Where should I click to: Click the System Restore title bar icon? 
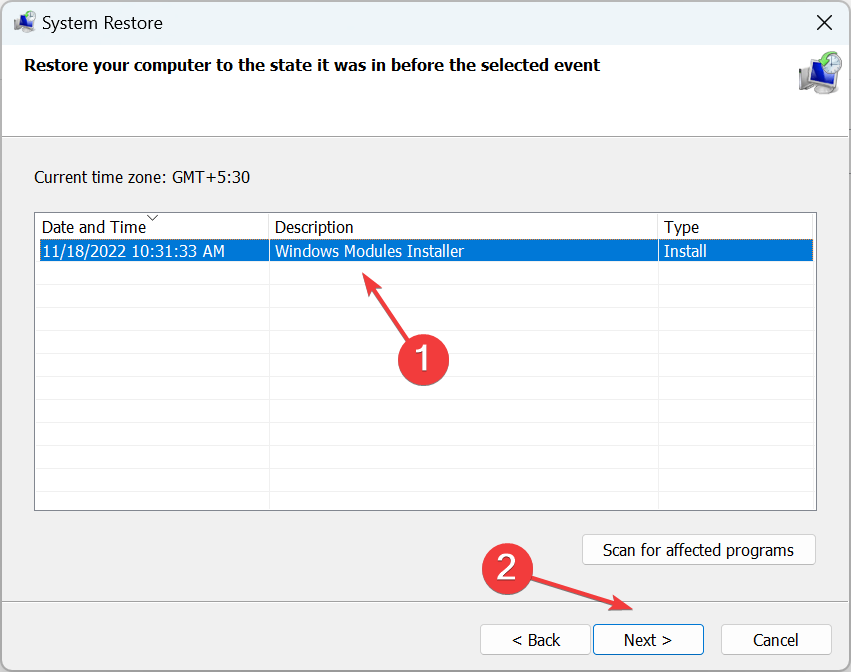[24, 23]
